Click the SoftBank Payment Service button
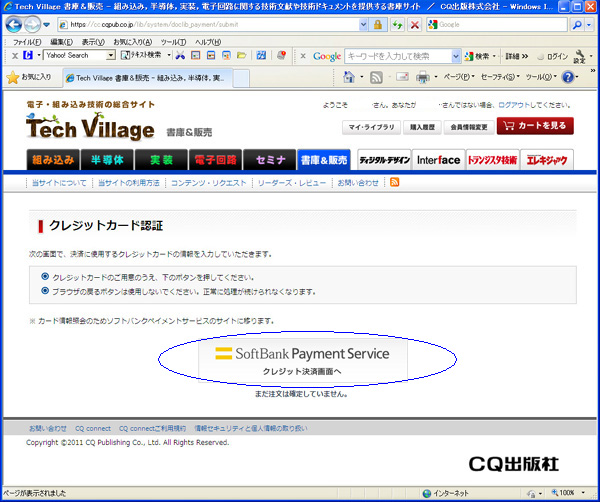The height and width of the screenshot is (502, 600). 301,360
